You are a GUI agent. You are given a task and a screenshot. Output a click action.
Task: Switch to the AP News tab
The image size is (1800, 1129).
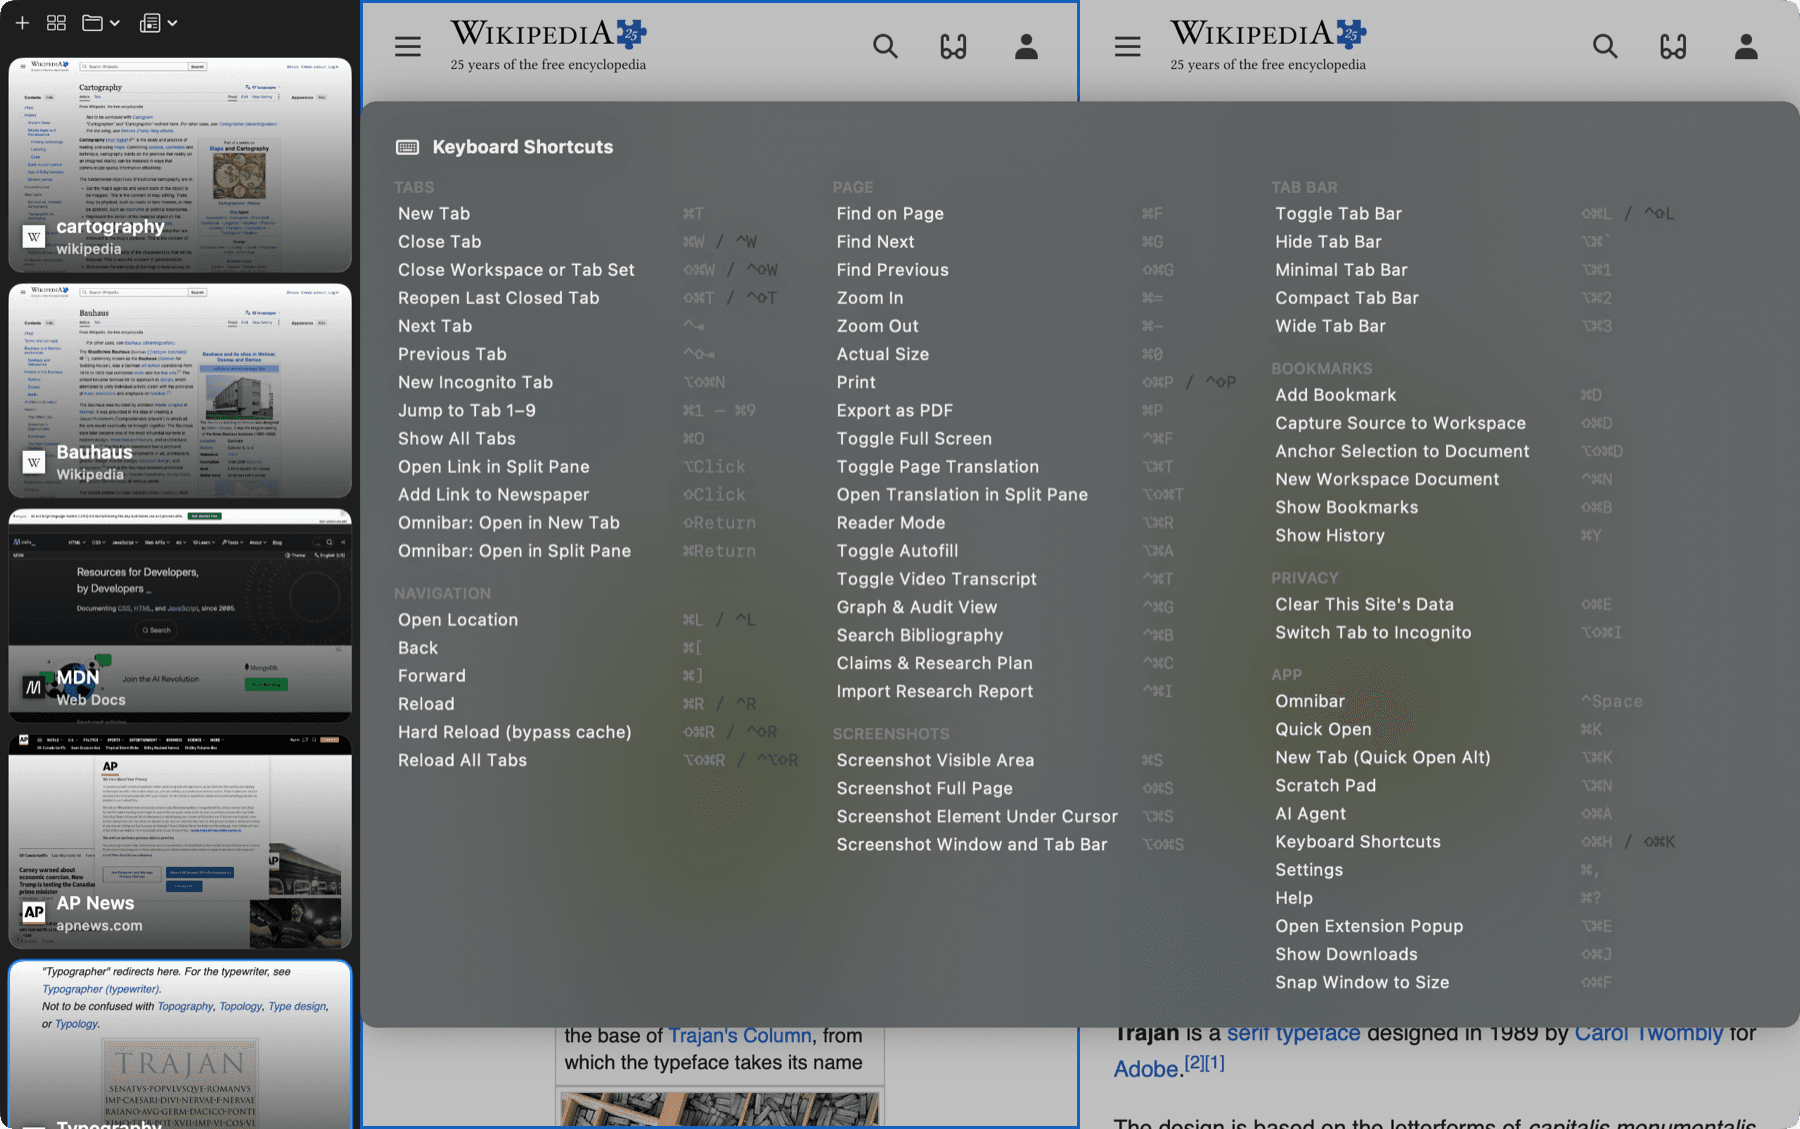[x=180, y=842]
